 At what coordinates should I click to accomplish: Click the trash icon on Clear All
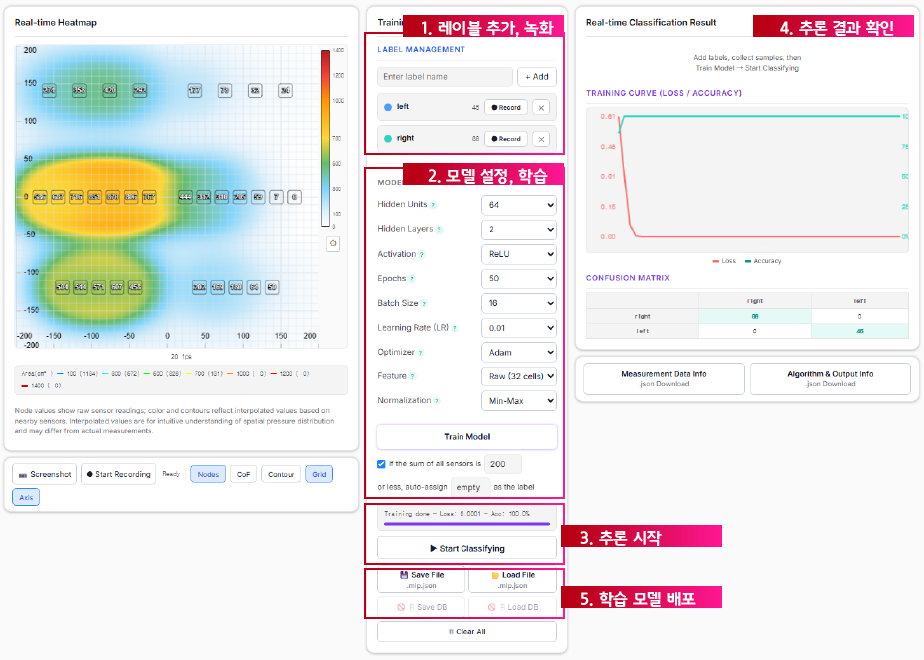pos(451,632)
